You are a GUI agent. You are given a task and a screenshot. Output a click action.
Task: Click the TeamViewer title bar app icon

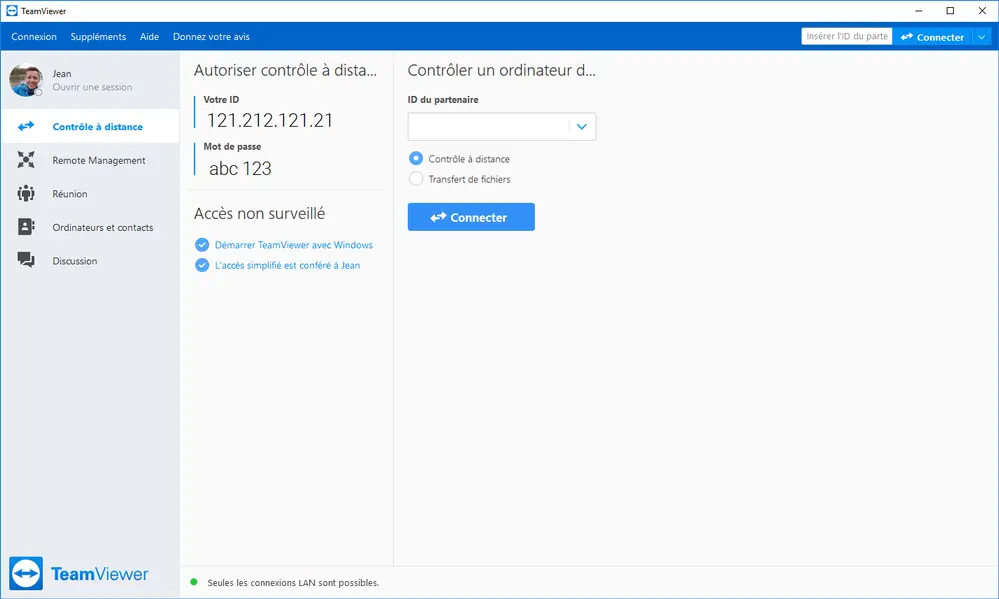pyautogui.click(x=11, y=11)
